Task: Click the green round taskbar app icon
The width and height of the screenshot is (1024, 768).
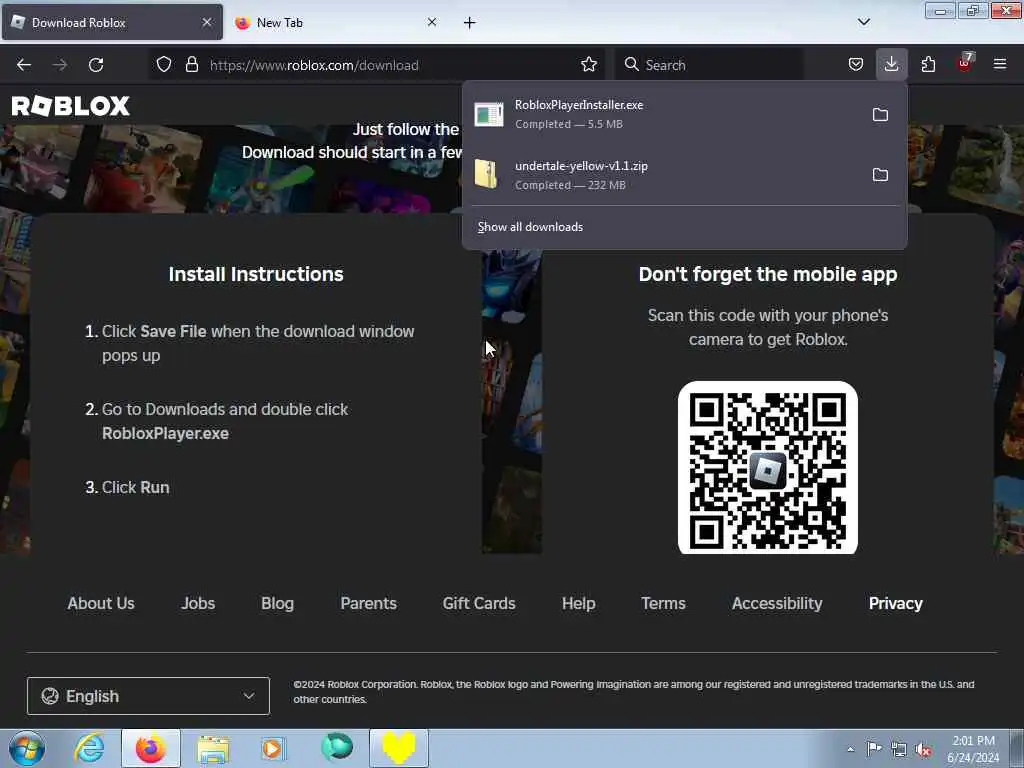Action: click(337, 747)
